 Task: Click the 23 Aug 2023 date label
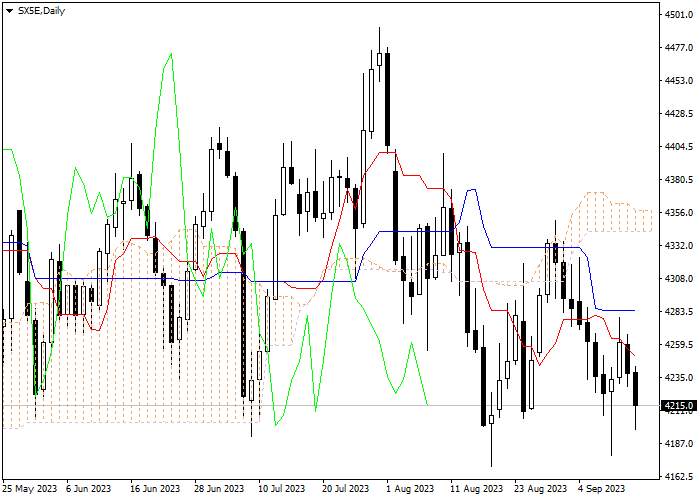click(x=541, y=488)
